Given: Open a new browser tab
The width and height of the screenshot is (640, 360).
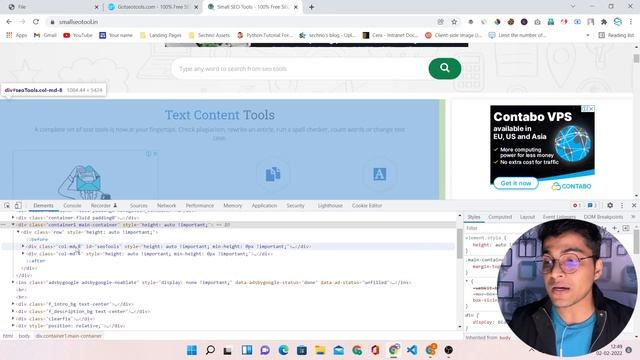Looking at the screenshot, I should [311, 7].
